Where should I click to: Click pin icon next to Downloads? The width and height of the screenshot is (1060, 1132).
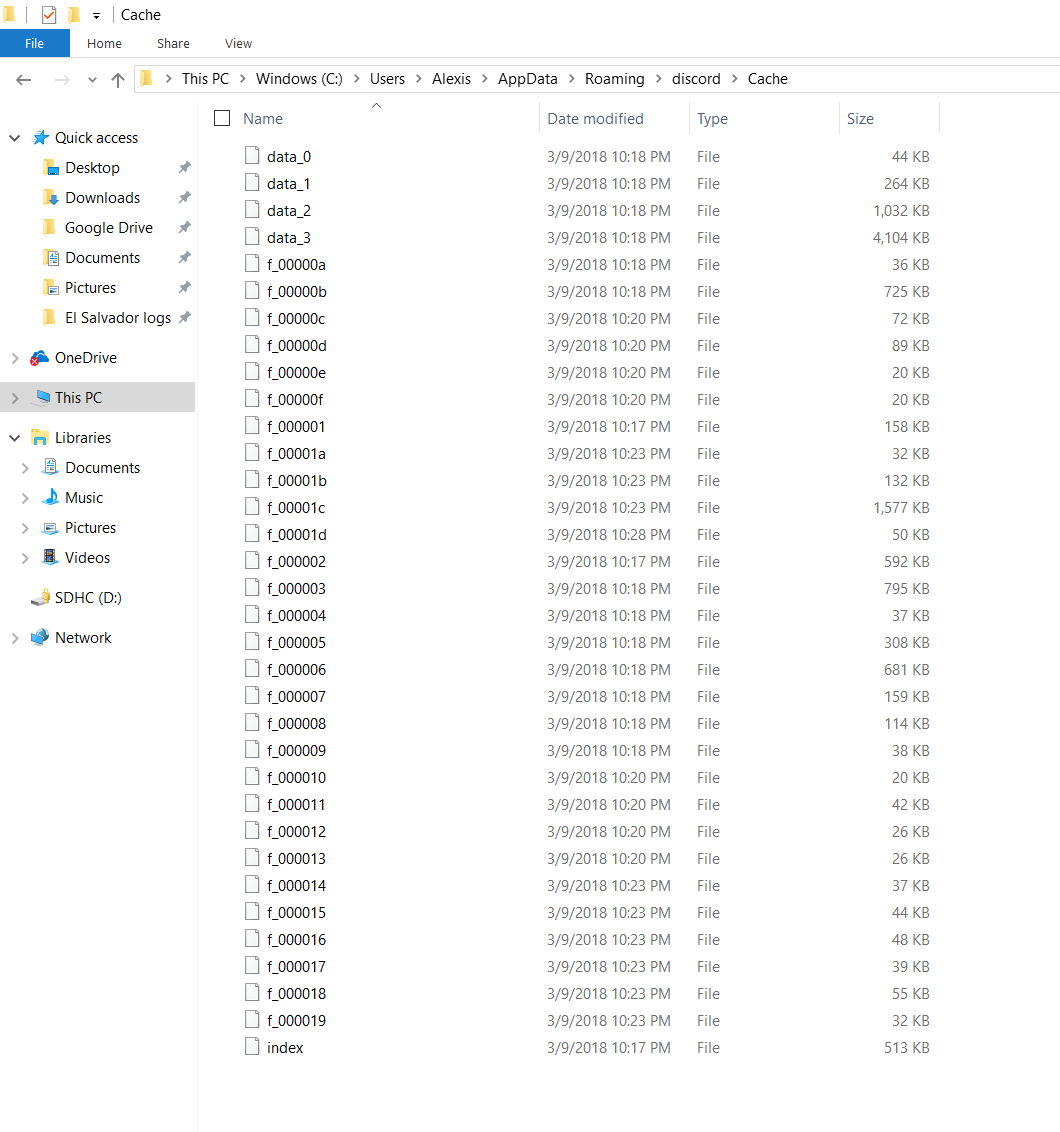[x=185, y=197]
